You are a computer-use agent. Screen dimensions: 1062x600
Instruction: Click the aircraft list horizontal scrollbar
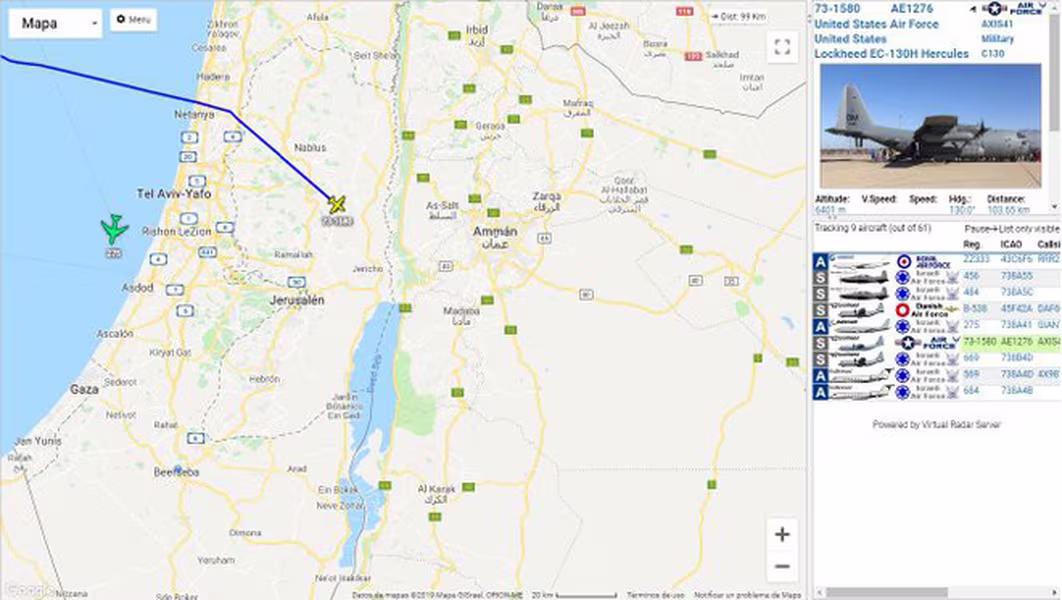(937, 593)
